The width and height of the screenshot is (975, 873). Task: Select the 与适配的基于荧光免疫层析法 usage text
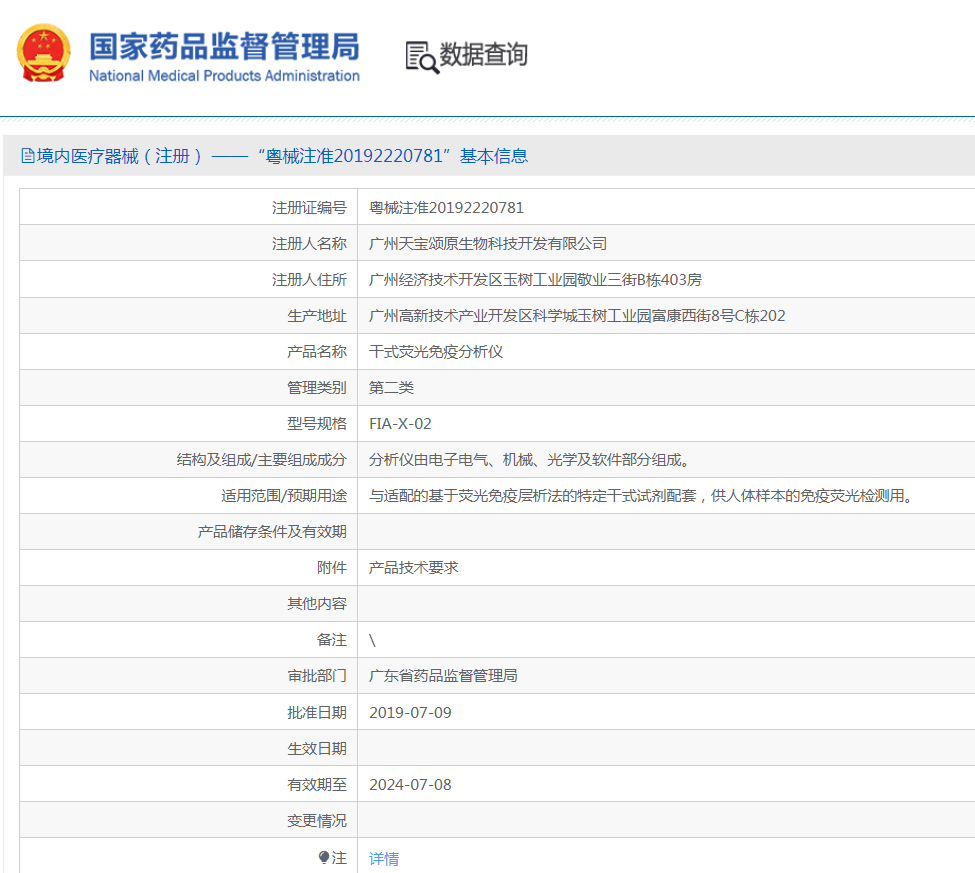coord(640,496)
